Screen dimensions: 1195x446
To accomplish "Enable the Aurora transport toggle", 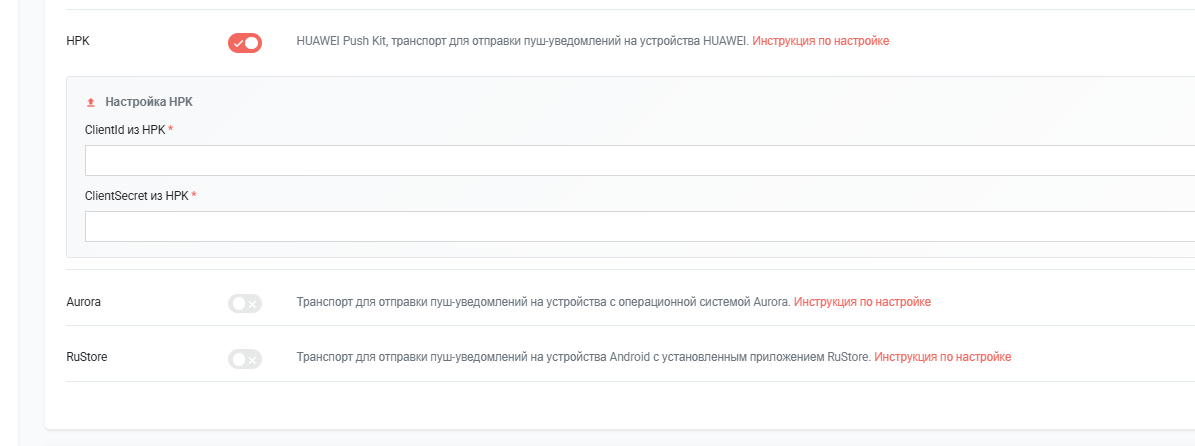I will click(x=245, y=303).
